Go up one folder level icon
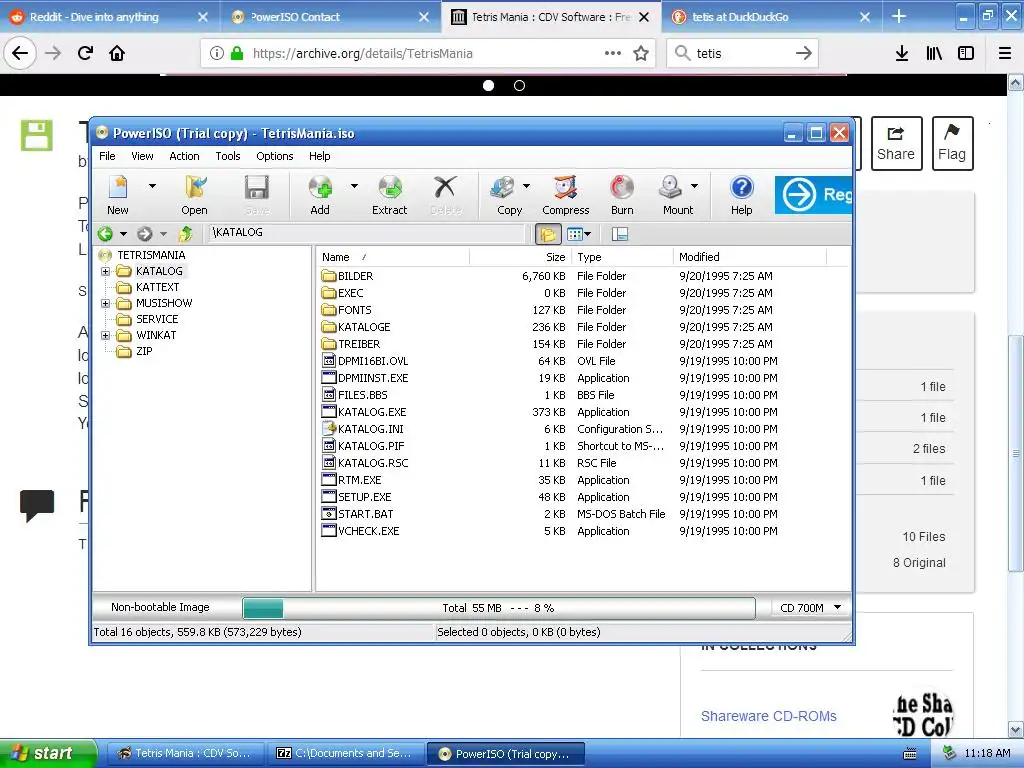Viewport: 1024px width, 768px height. tap(185, 233)
